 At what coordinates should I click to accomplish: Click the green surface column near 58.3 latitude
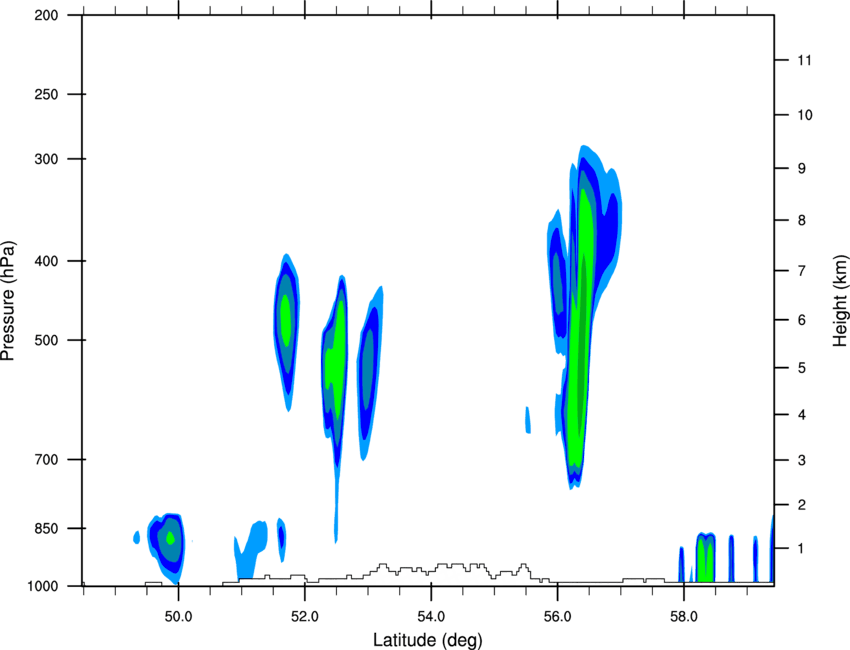click(706, 558)
